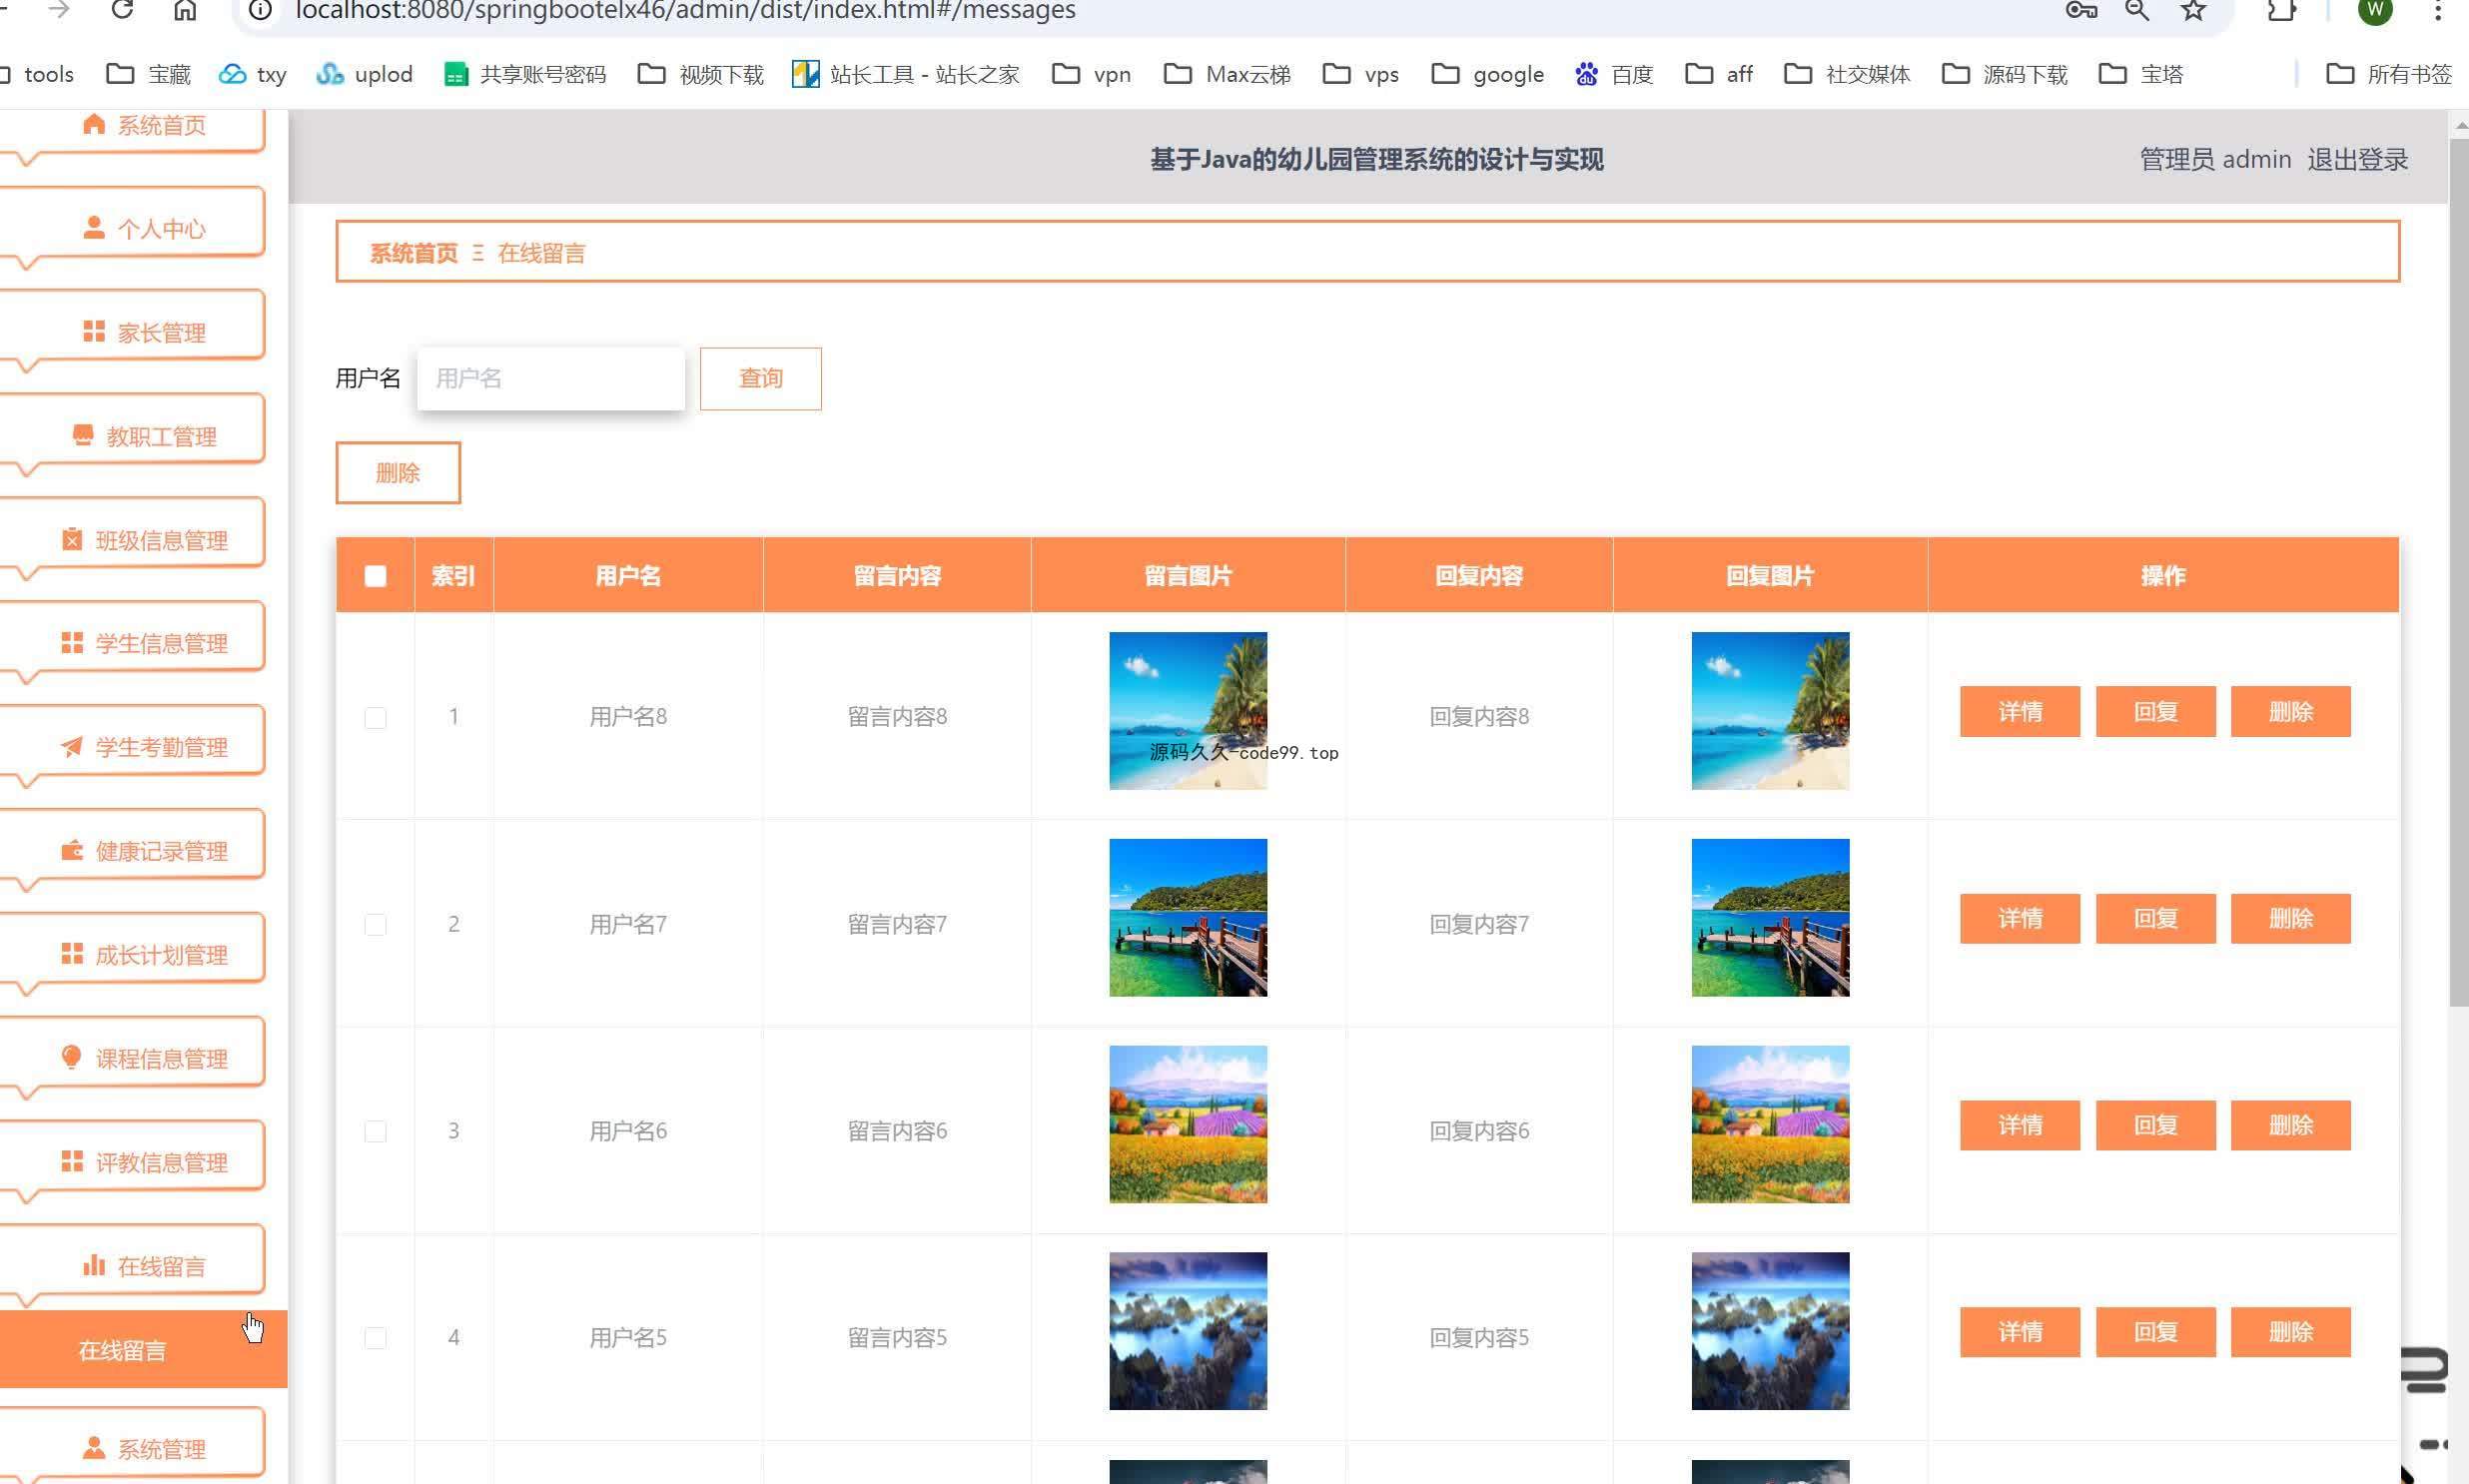Open the Chrome three-dot menu

coord(2437,10)
